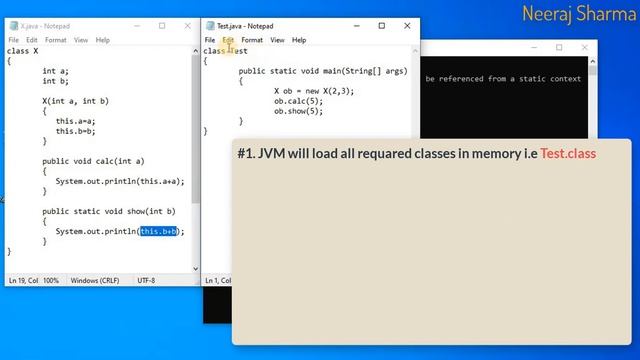Click 'class Test' line in Test.java
Image resolution: width=640 pixels, height=360 pixels.
click(x=225, y=51)
